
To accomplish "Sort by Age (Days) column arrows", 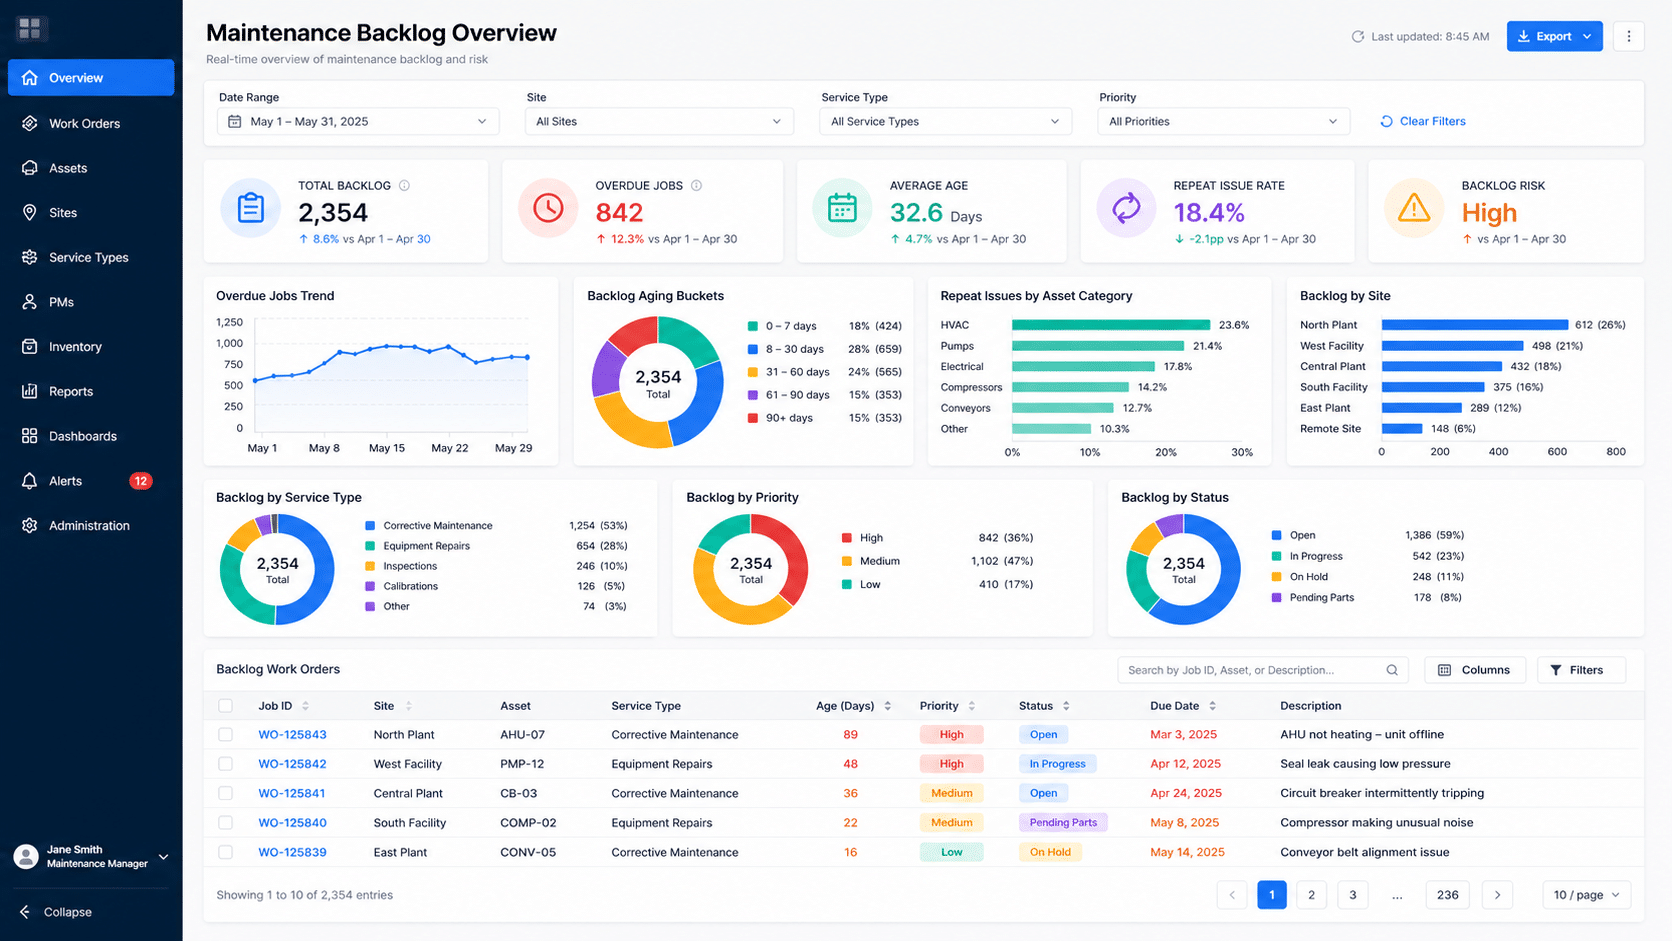I will click(x=888, y=706).
